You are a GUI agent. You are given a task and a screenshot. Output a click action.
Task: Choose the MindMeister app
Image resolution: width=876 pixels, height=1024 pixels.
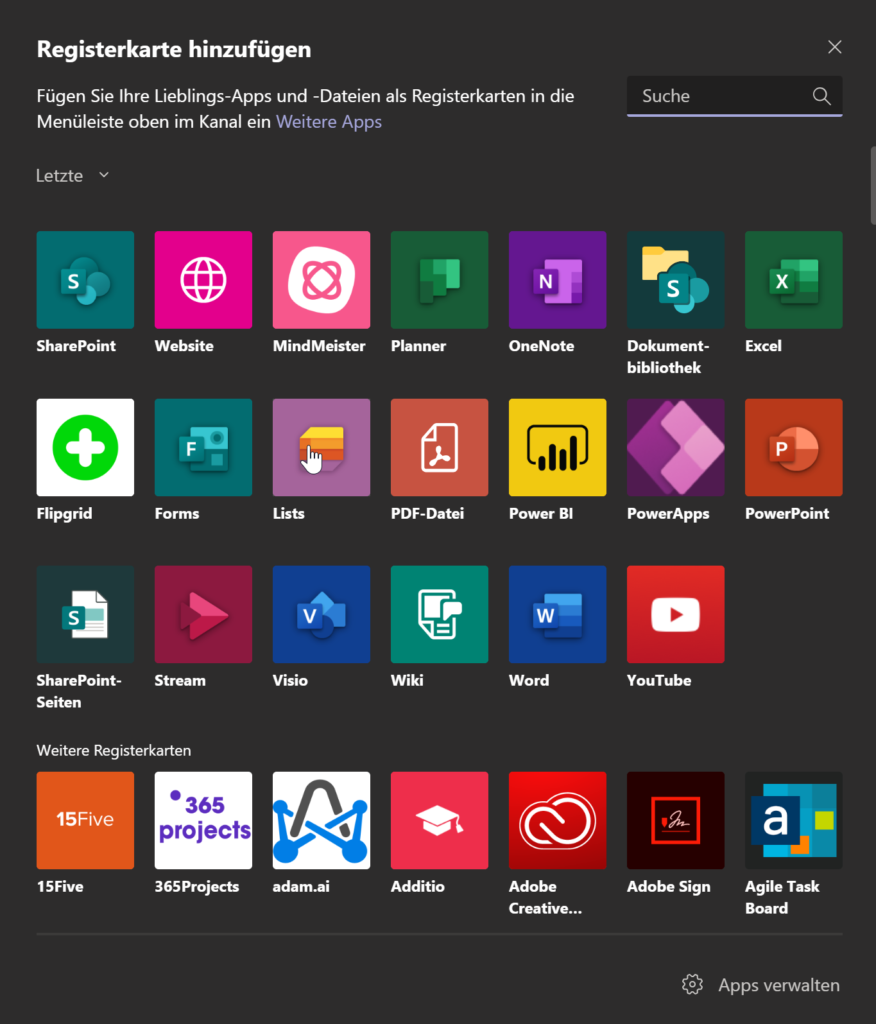click(x=321, y=280)
